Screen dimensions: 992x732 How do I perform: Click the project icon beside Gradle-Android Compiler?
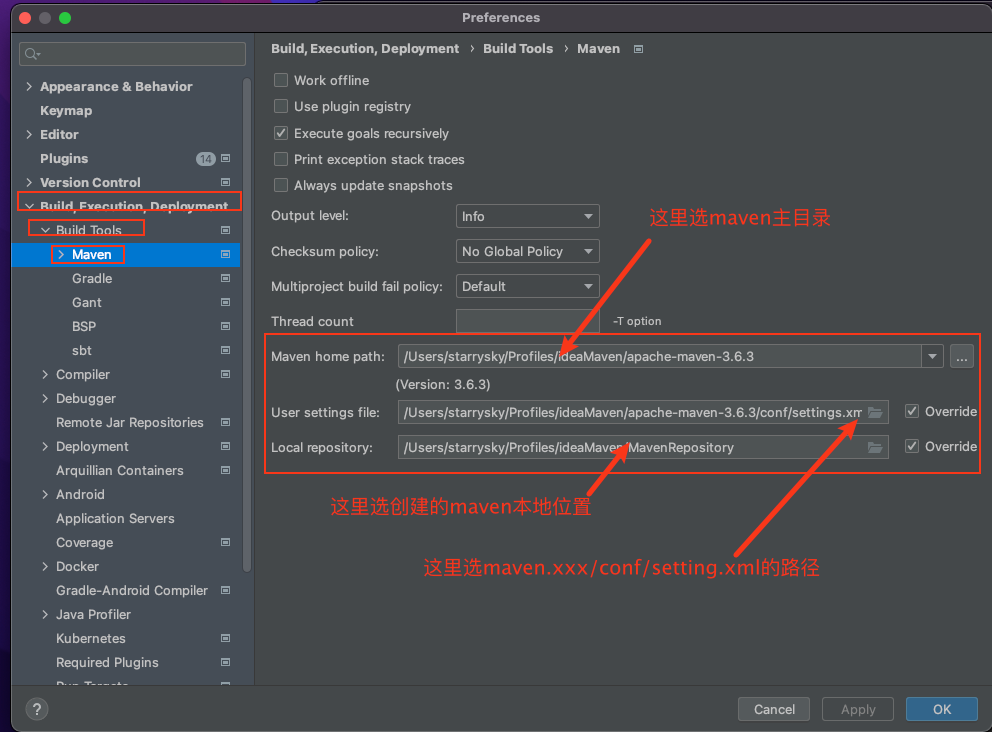225,590
